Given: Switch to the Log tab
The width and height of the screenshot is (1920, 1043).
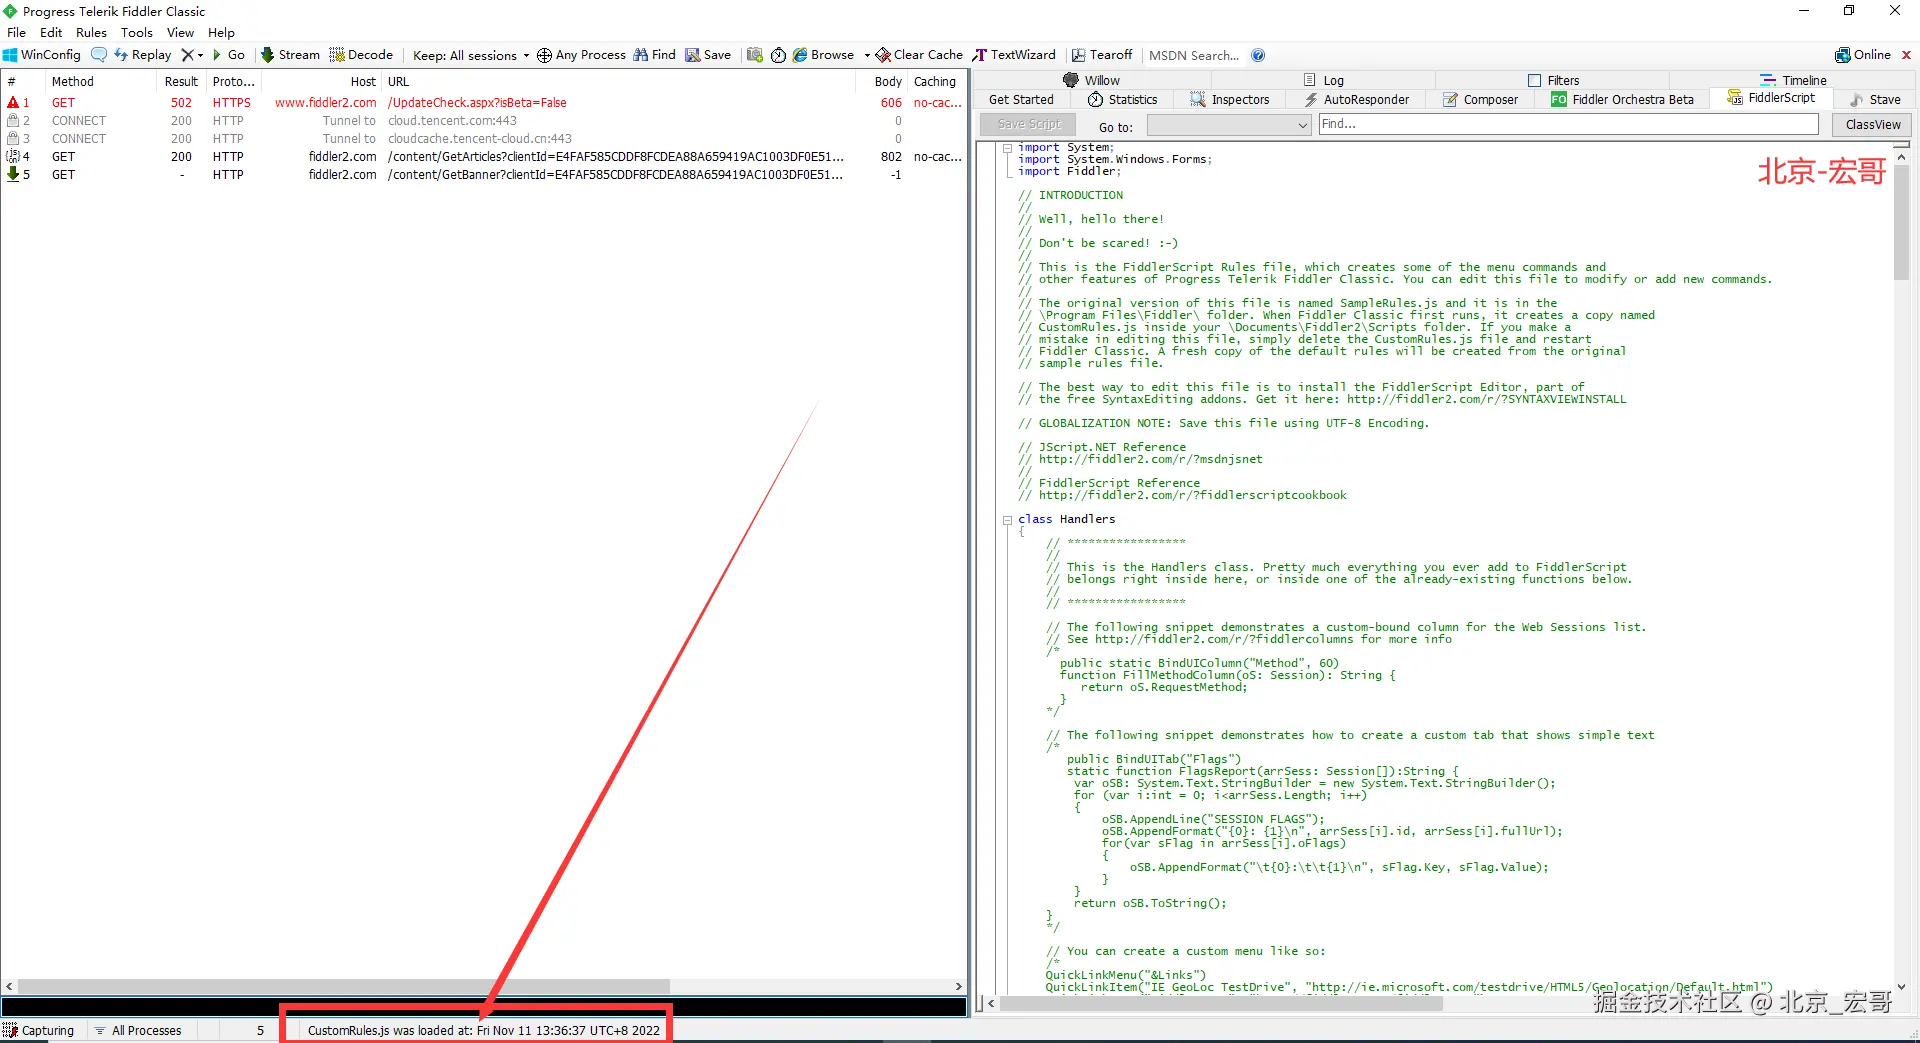Looking at the screenshot, I should [1323, 80].
